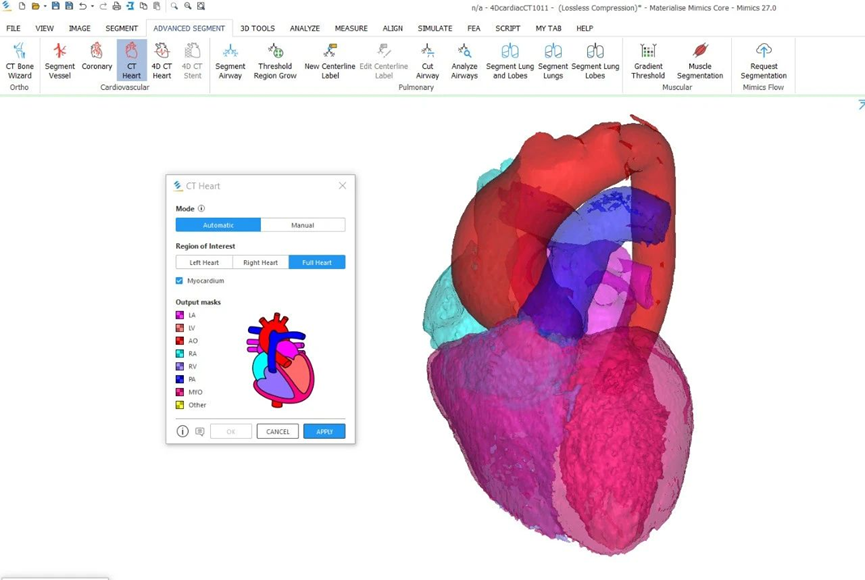The height and width of the screenshot is (580, 865).
Task: Run the Segment Lungs tool
Action: [553, 61]
